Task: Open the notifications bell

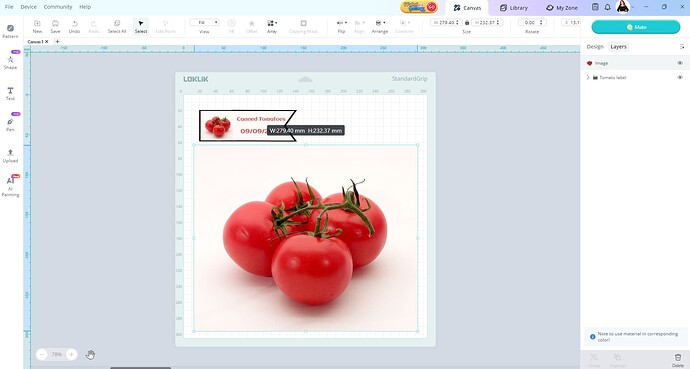Action: point(607,7)
